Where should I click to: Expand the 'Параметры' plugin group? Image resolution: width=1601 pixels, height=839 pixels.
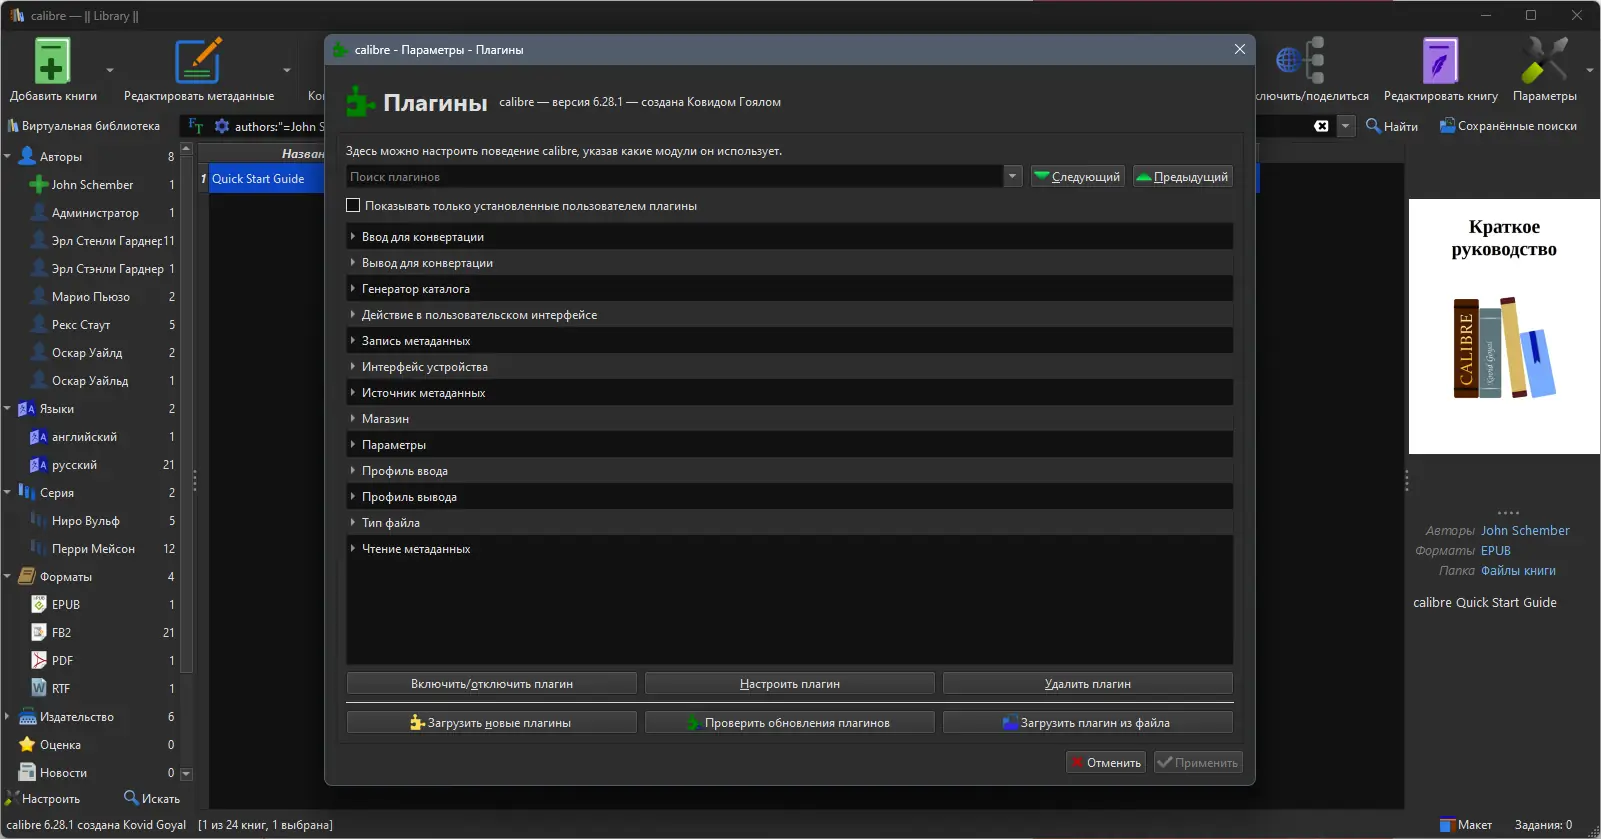pyautogui.click(x=353, y=444)
